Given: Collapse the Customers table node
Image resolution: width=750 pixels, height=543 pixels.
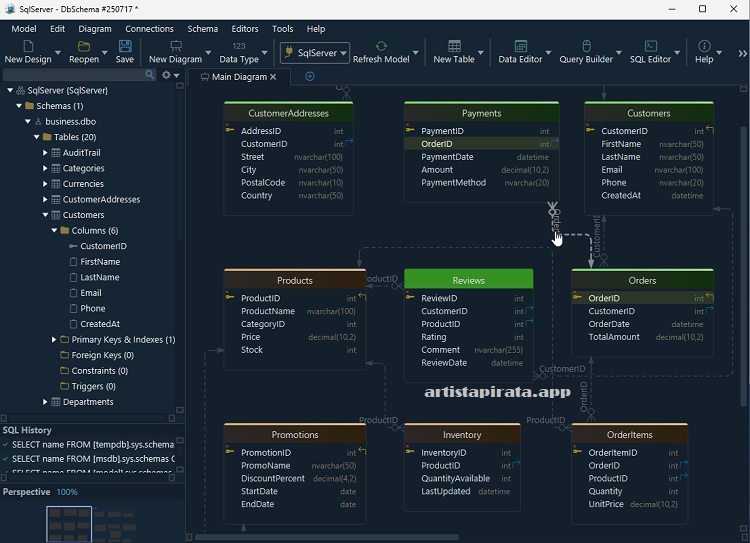Looking at the screenshot, I should point(45,215).
